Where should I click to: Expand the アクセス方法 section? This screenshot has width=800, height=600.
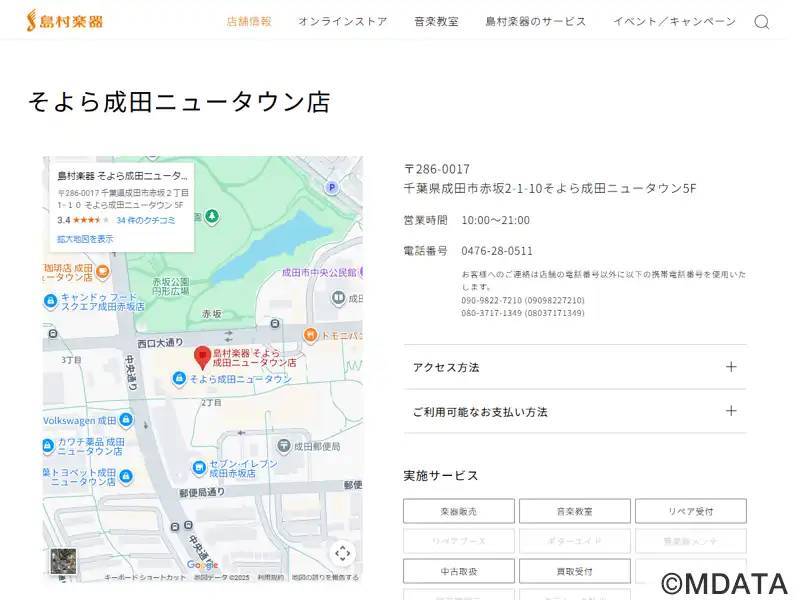575,367
